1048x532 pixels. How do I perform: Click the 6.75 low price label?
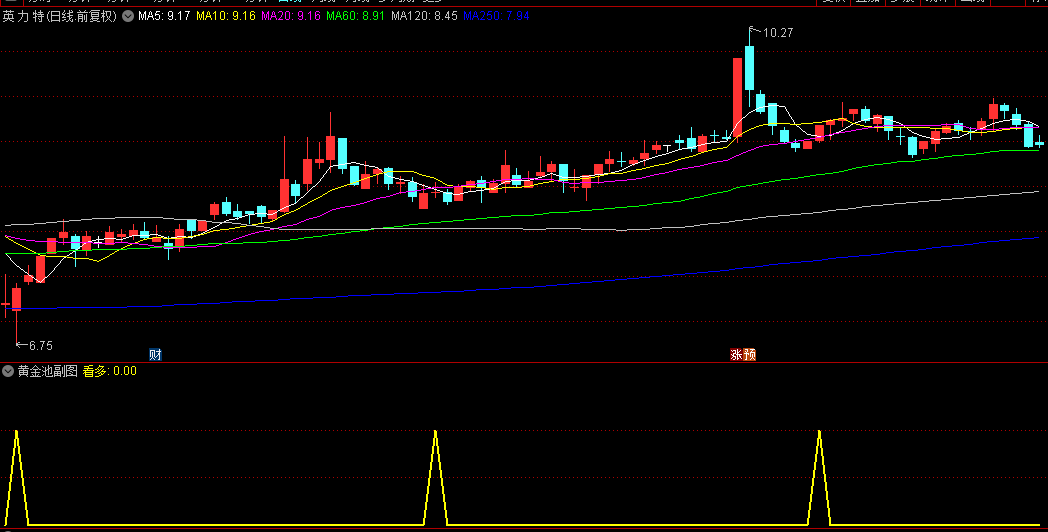pyautogui.click(x=41, y=346)
